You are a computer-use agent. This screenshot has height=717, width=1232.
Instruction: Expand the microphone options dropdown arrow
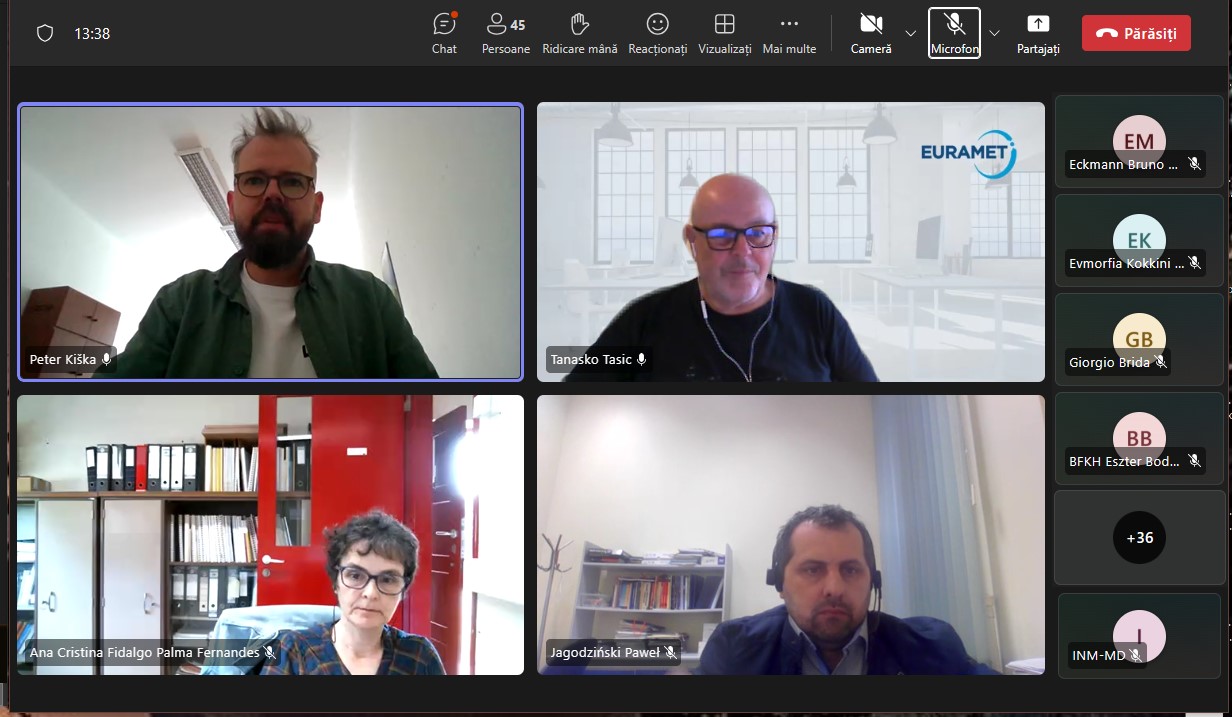[x=994, y=33]
